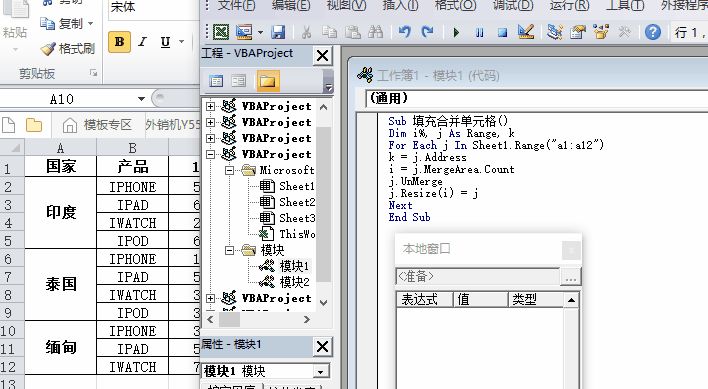This screenshot has height=389, width=708.
Task: Toggle Bold formatting in Excel ribbon
Action: click(120, 42)
